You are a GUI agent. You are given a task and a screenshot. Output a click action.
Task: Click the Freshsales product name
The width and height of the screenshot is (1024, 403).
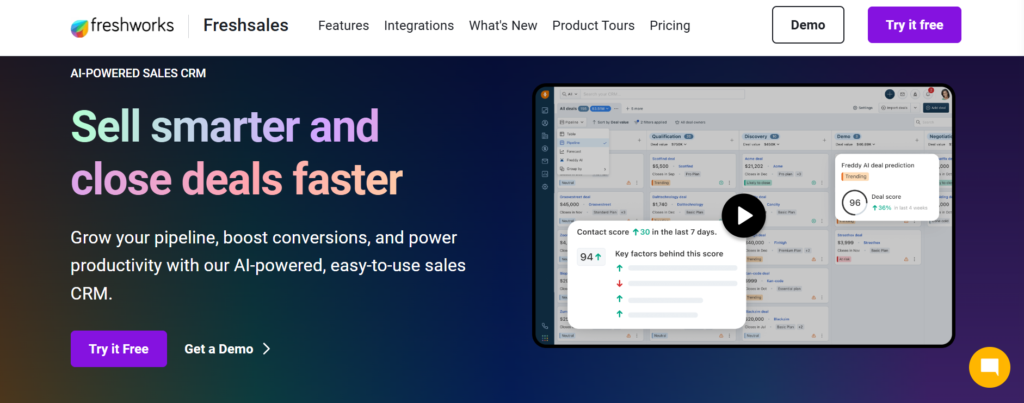pos(246,26)
